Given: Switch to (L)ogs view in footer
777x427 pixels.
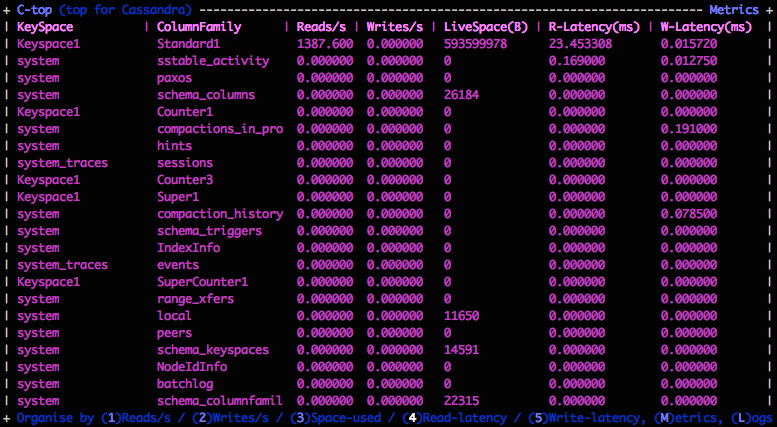Looking at the screenshot, I should (x=751, y=418).
